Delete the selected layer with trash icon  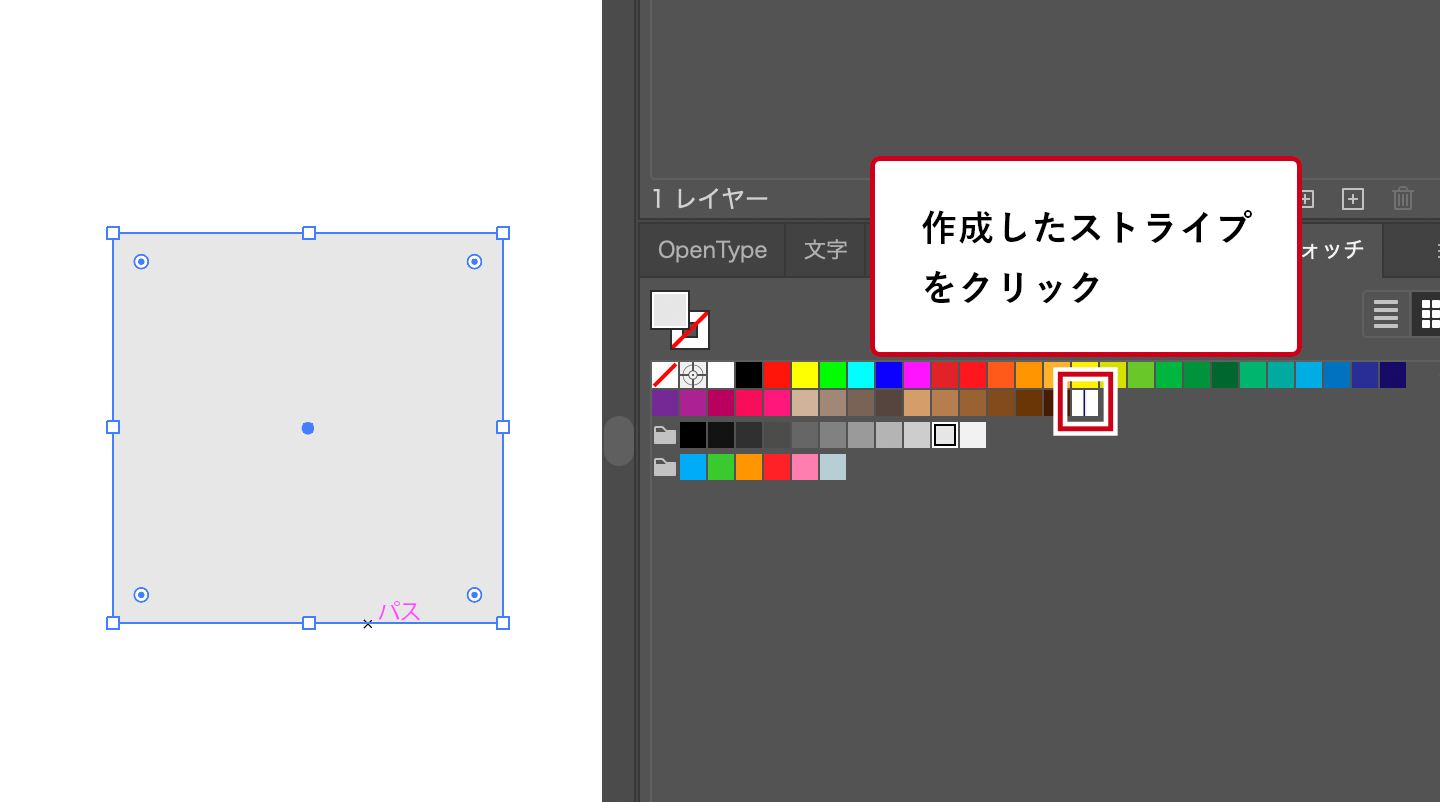[x=1403, y=199]
